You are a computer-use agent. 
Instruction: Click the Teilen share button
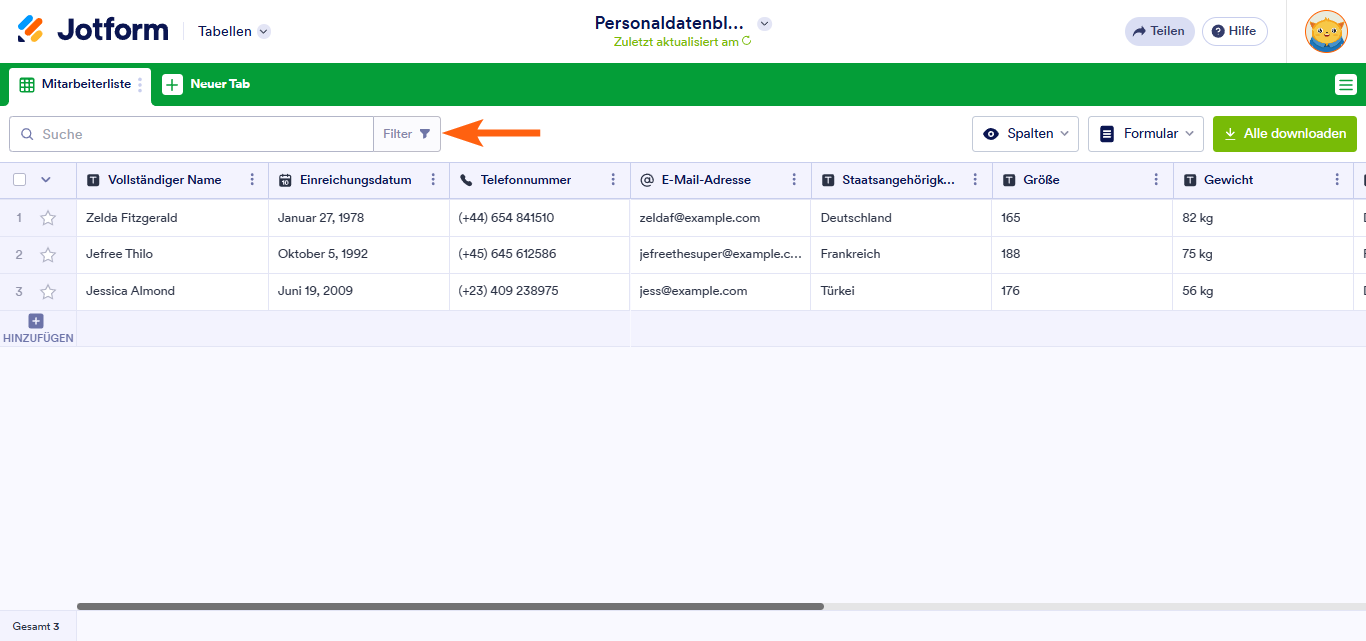pyautogui.click(x=1159, y=31)
